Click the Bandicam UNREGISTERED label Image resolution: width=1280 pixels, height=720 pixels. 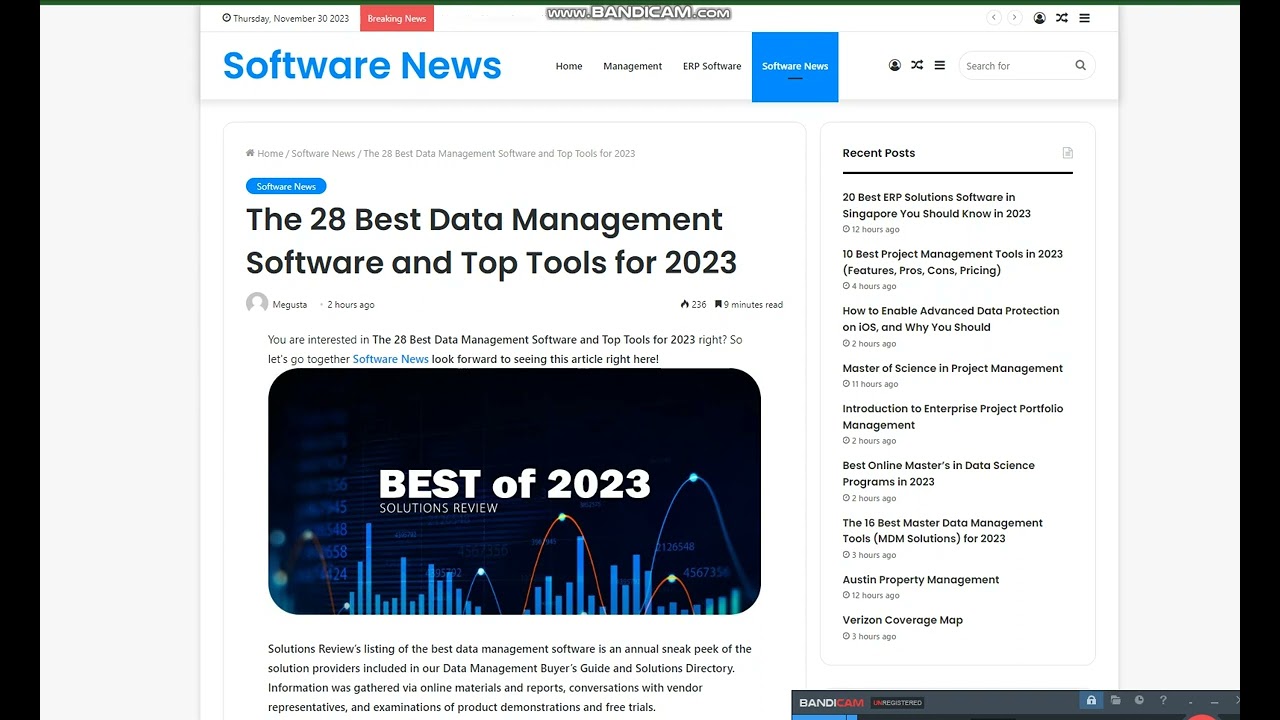tap(899, 702)
